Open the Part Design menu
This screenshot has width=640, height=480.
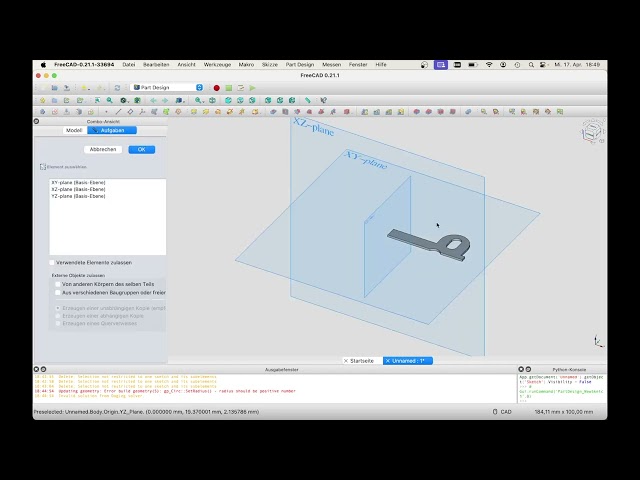point(300,64)
